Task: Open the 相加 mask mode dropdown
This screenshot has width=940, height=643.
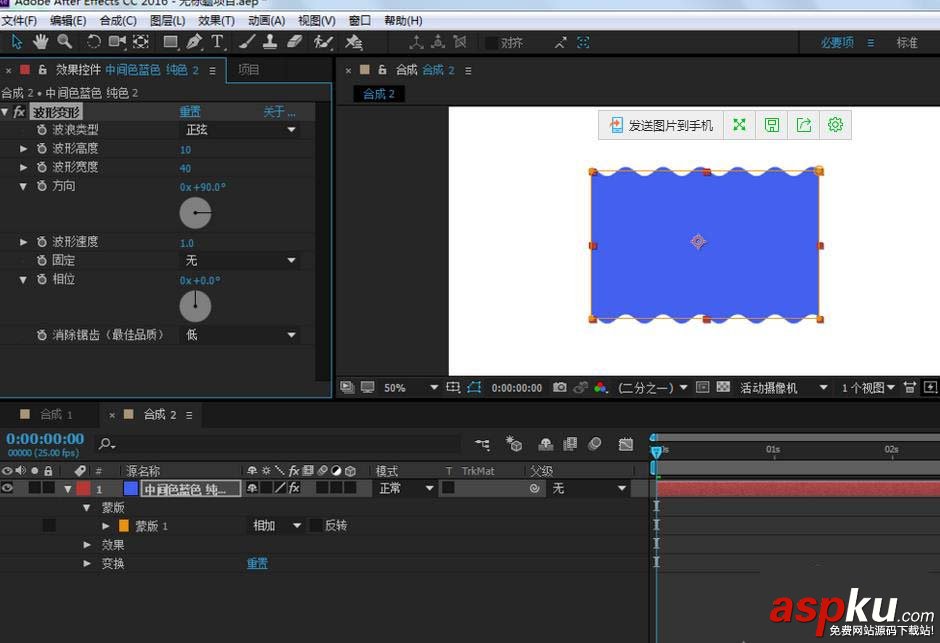Action: pyautogui.click(x=276, y=526)
